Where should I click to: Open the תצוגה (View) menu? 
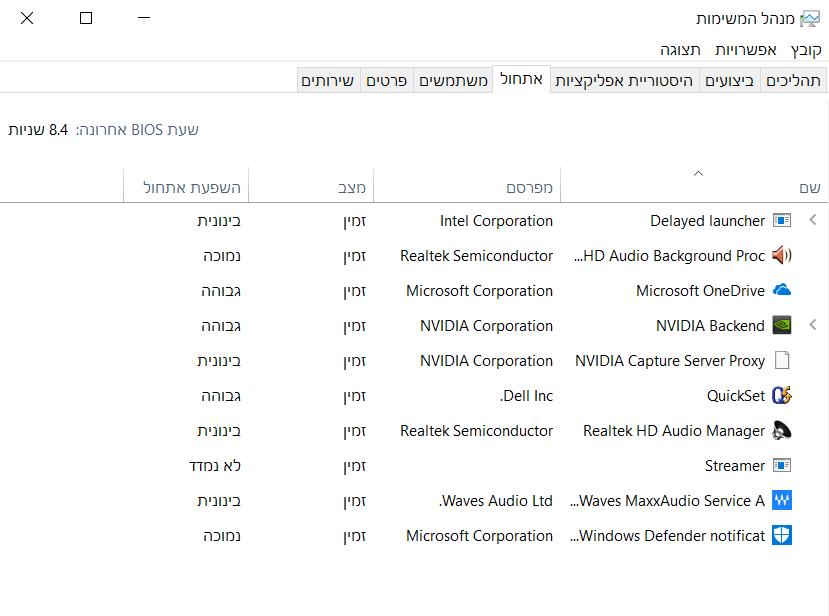click(681, 49)
